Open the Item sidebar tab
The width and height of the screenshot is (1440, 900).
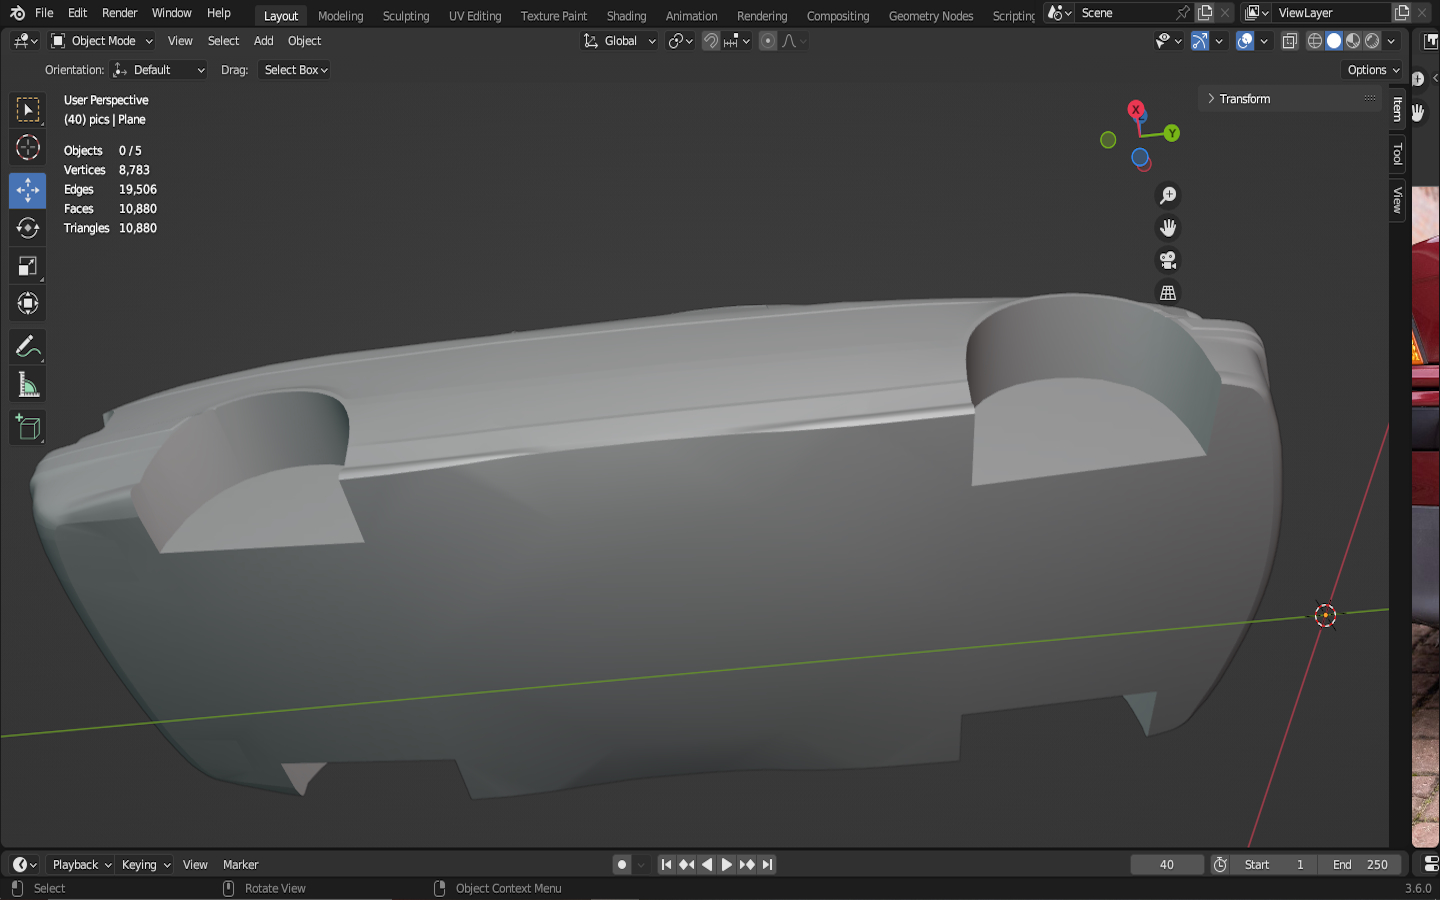point(1397,109)
